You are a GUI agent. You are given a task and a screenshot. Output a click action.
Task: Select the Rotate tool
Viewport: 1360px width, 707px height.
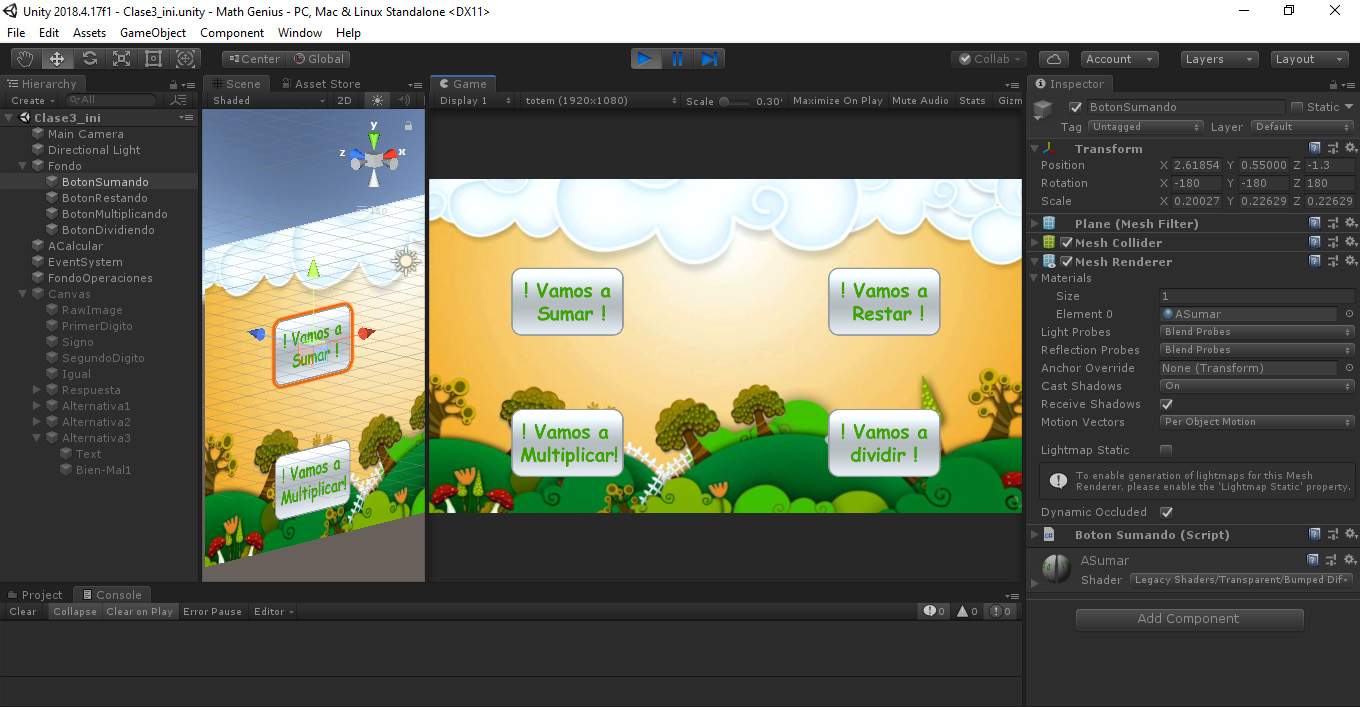coord(89,59)
